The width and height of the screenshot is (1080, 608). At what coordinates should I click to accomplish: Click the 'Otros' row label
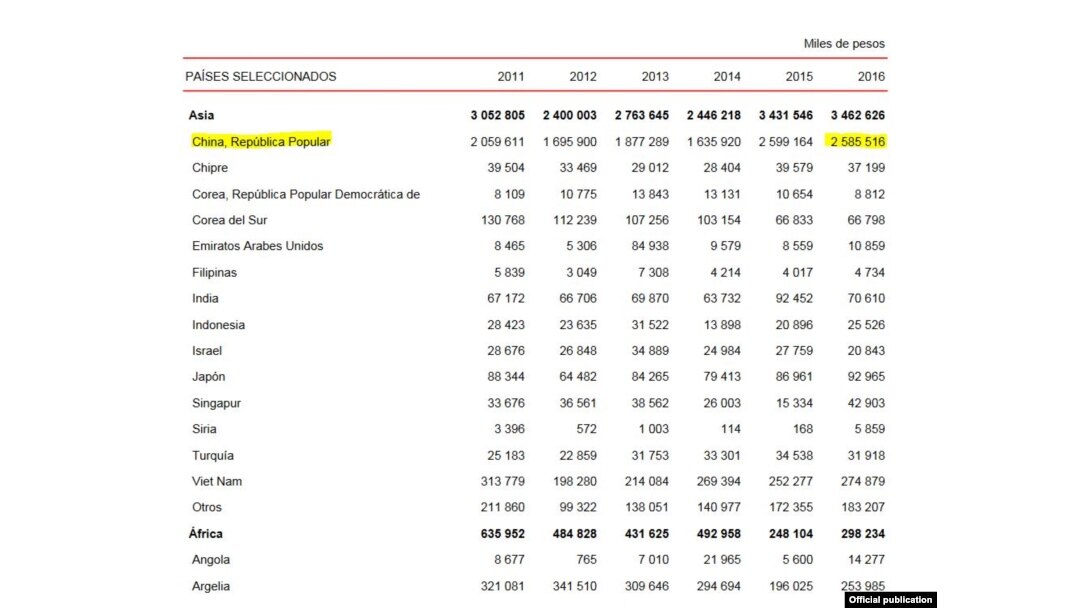[x=207, y=507]
